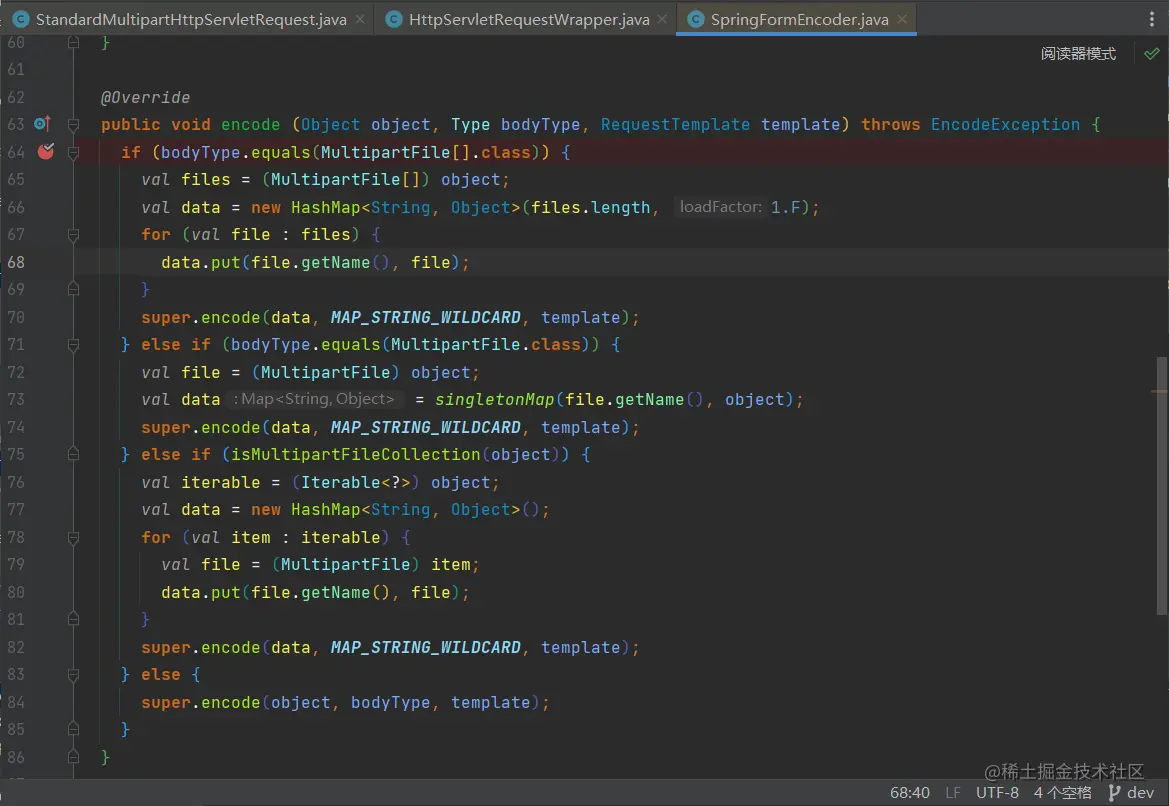Toggle the breakpoint on line 64

[45, 151]
